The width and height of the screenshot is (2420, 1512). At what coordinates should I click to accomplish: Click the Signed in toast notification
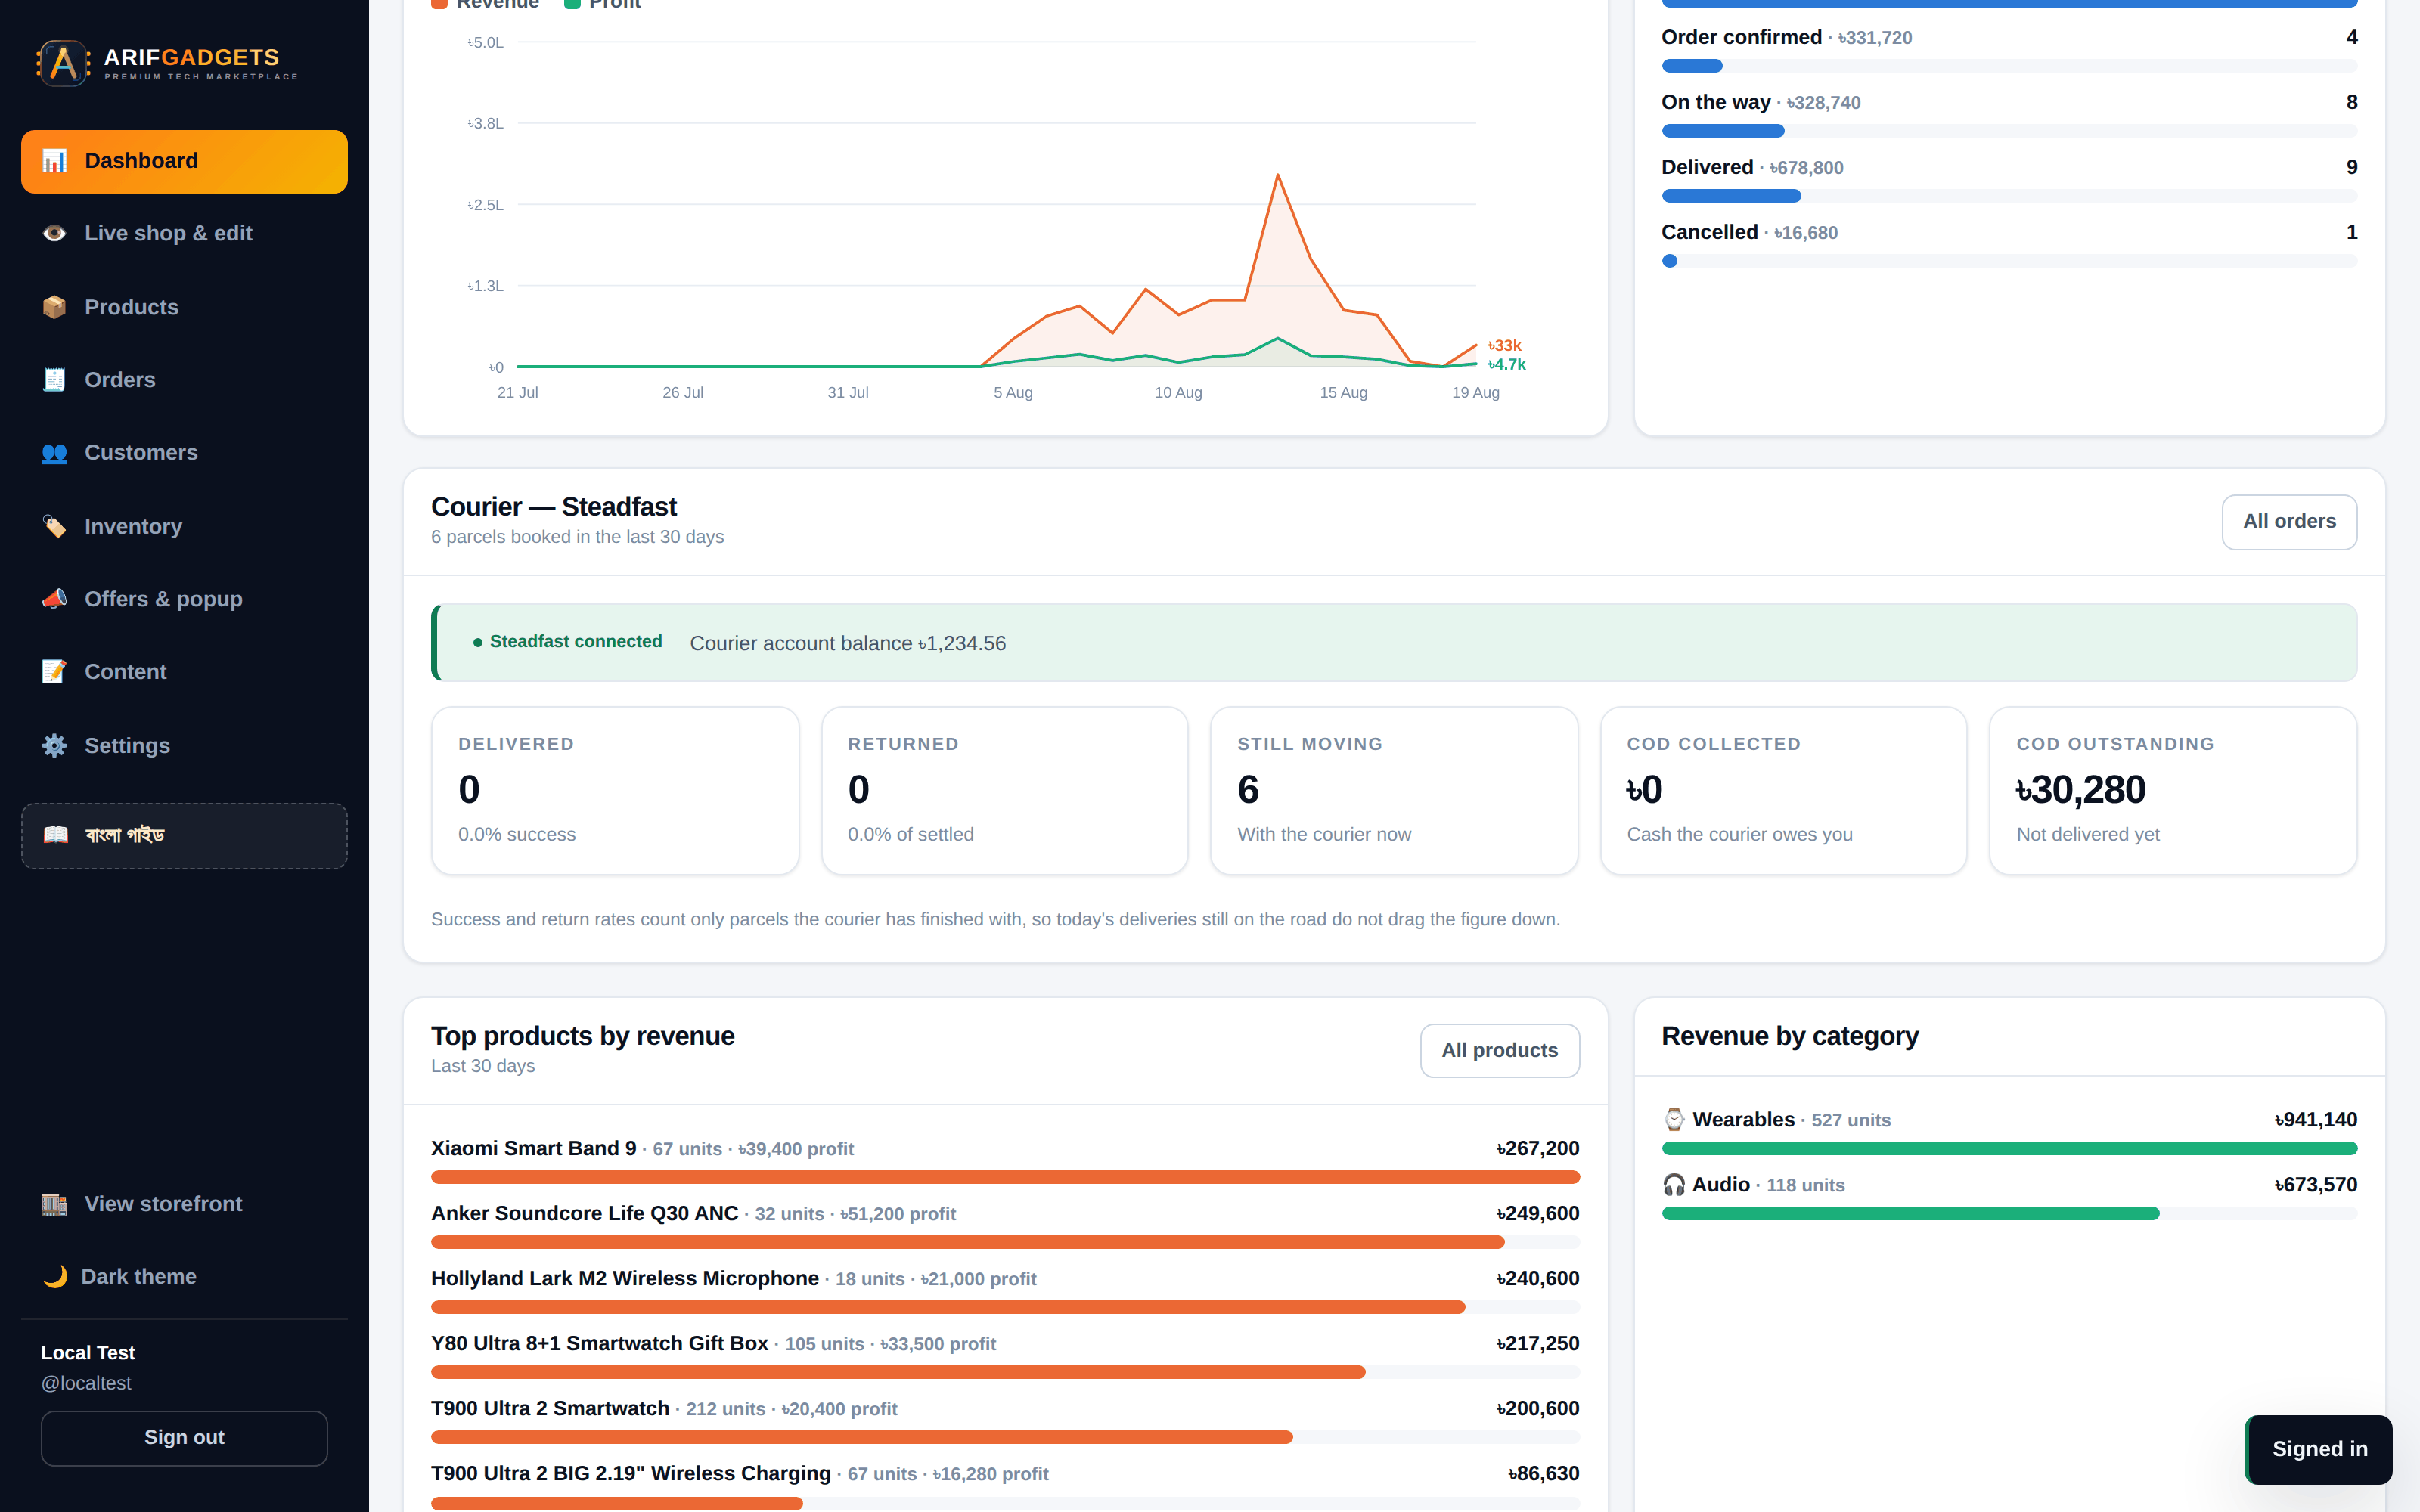tap(2319, 1449)
